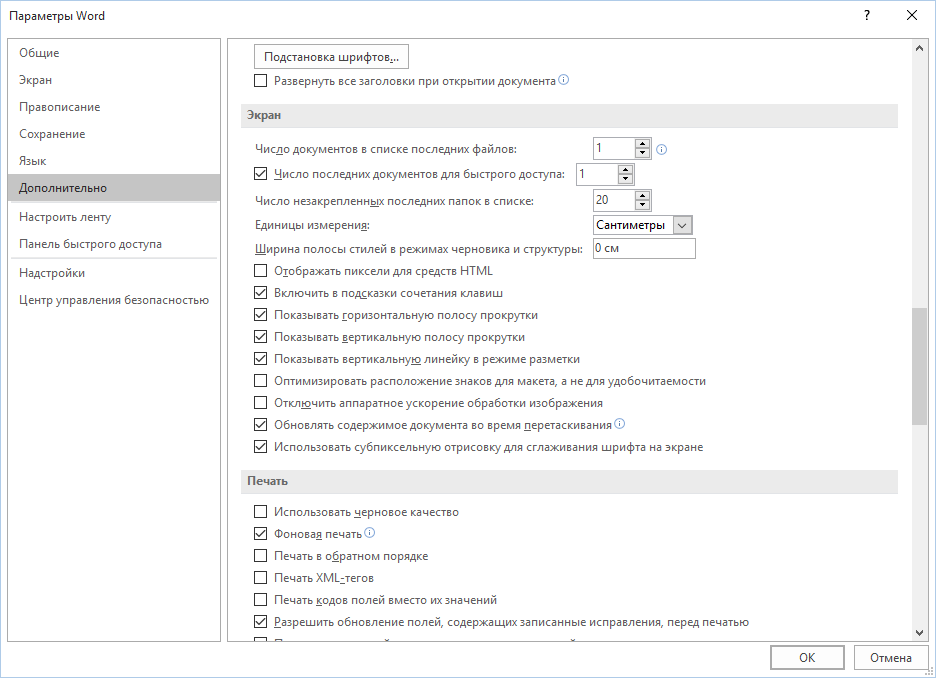Open the «Единицы измерения» dropdown

coord(683,225)
